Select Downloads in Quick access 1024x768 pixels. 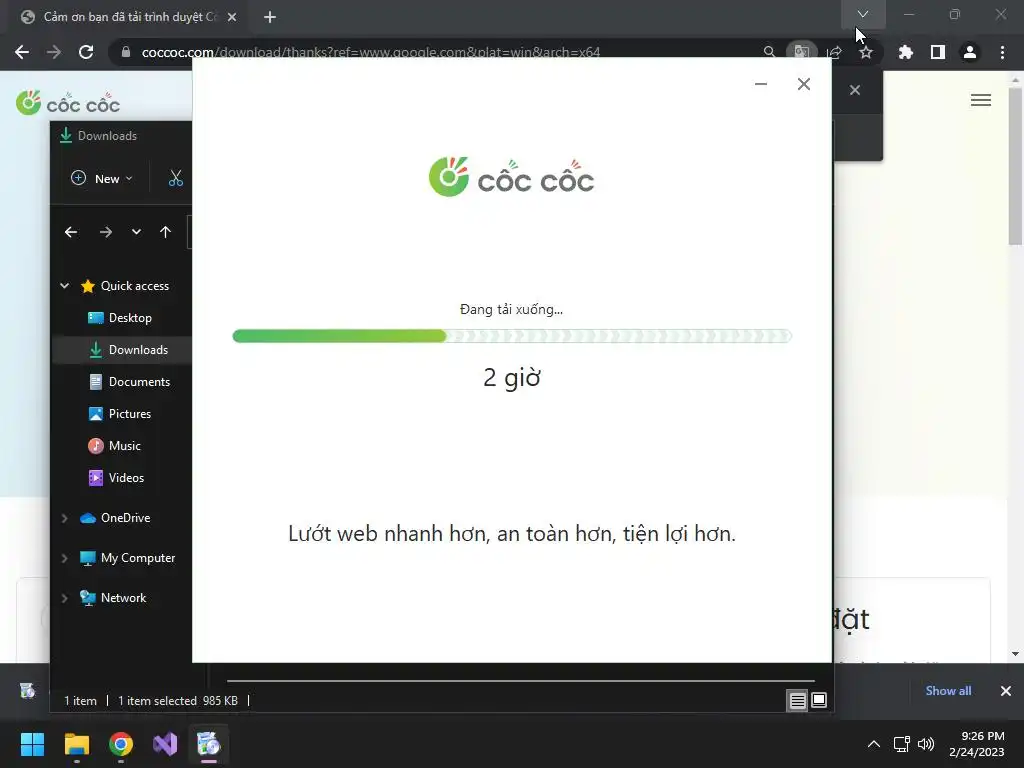[x=138, y=349]
